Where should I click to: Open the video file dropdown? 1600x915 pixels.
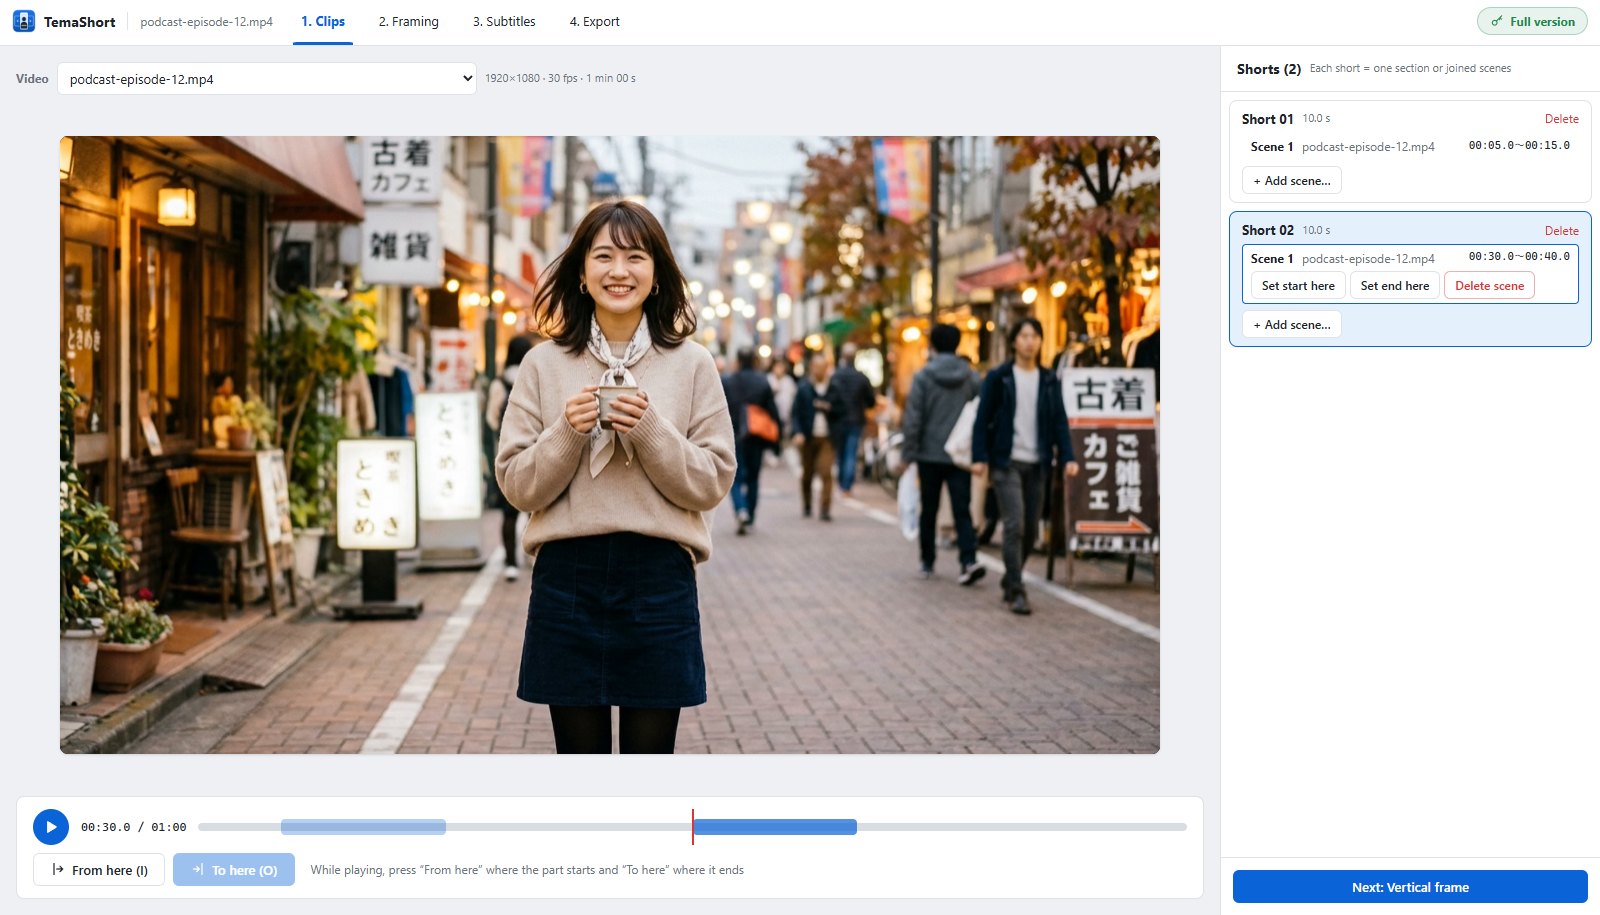[266, 79]
